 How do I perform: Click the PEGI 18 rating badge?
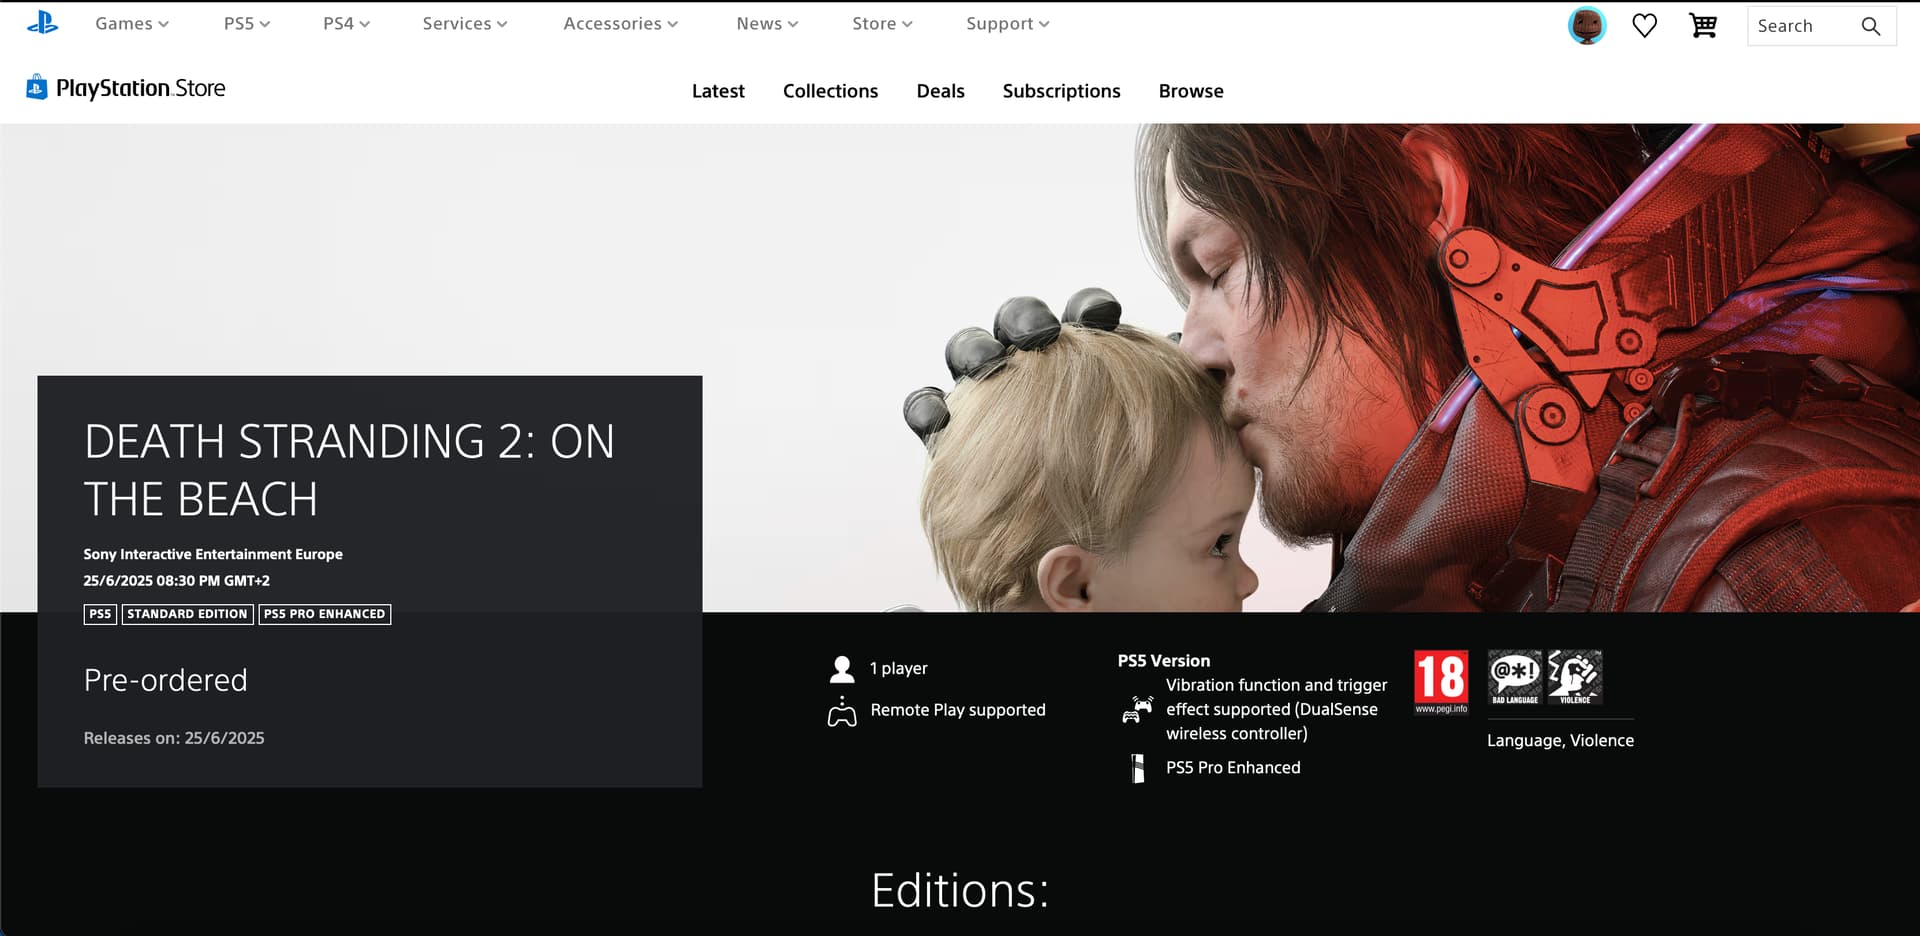coord(1441,681)
